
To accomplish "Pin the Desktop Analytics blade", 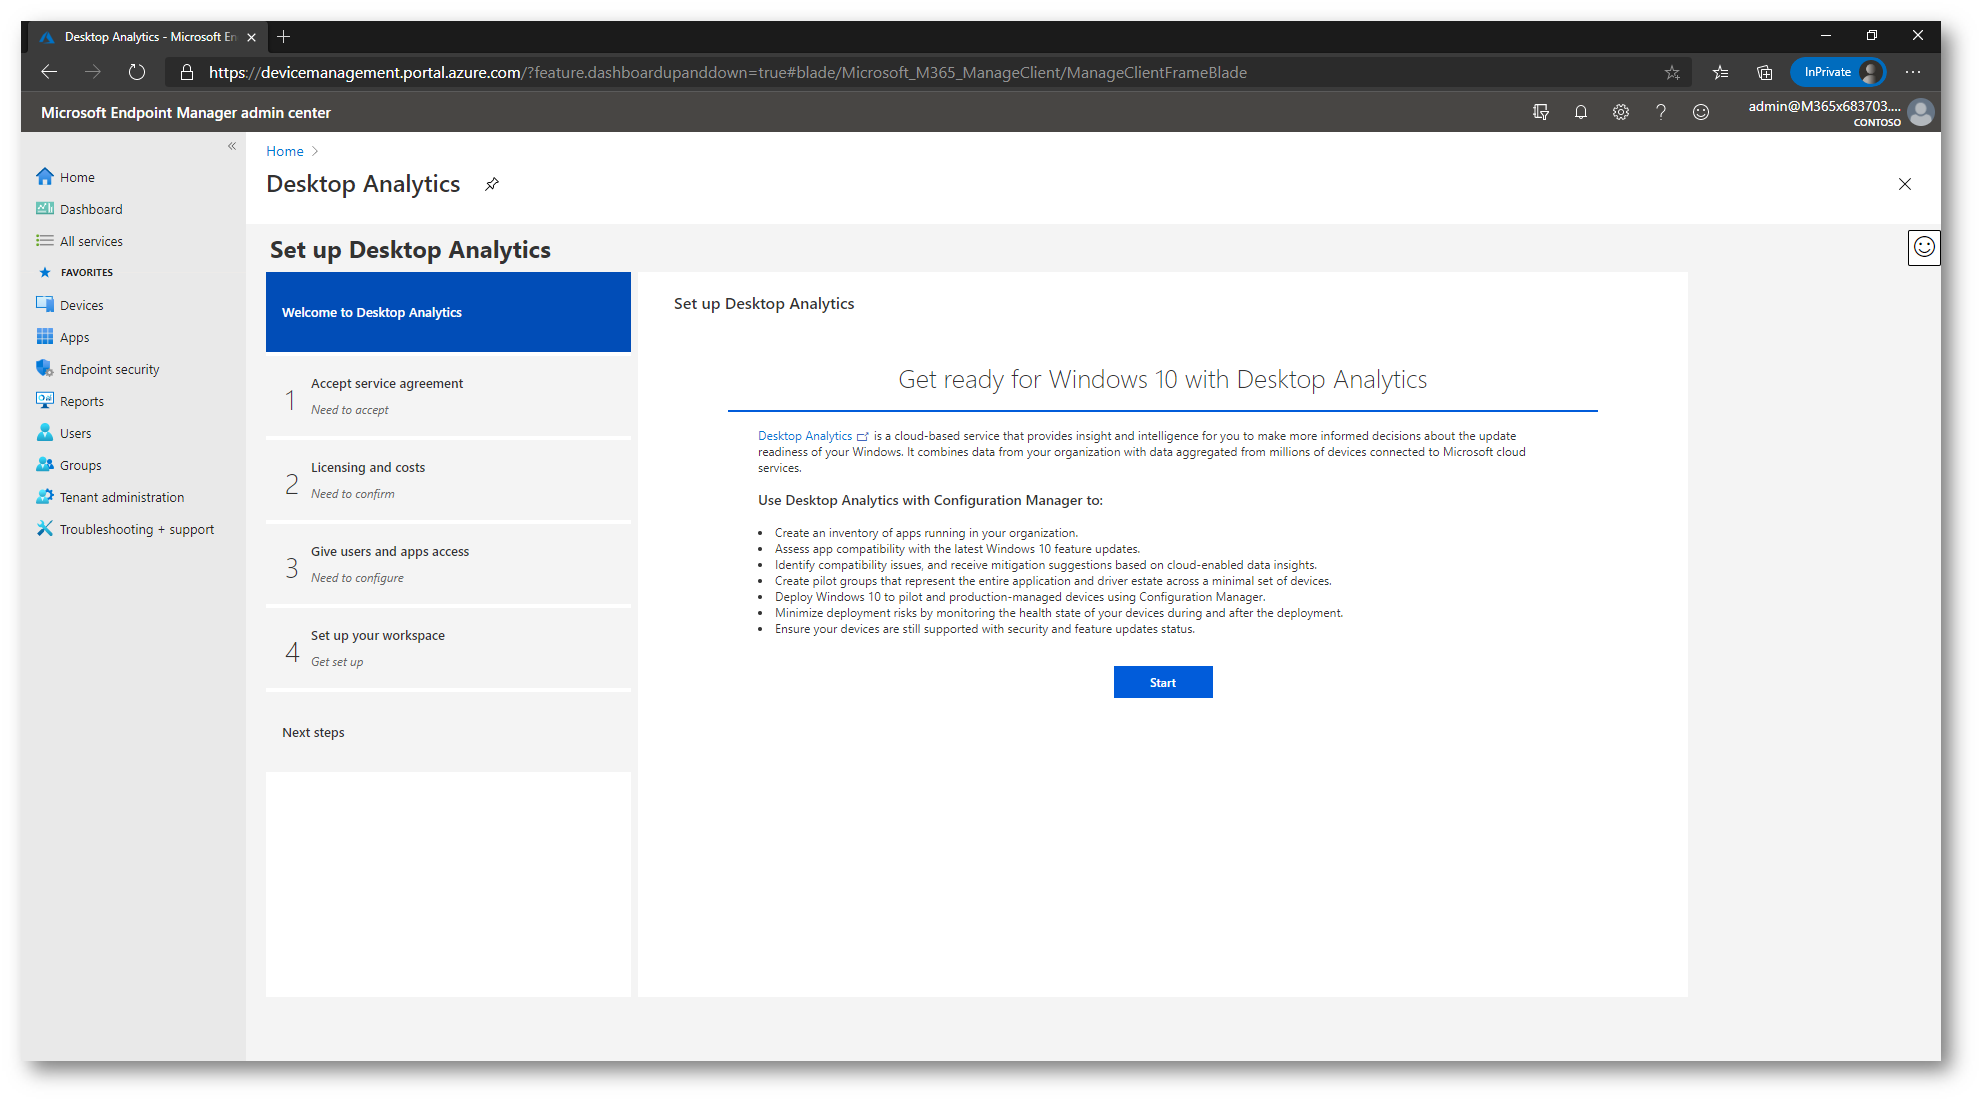I will coord(492,184).
